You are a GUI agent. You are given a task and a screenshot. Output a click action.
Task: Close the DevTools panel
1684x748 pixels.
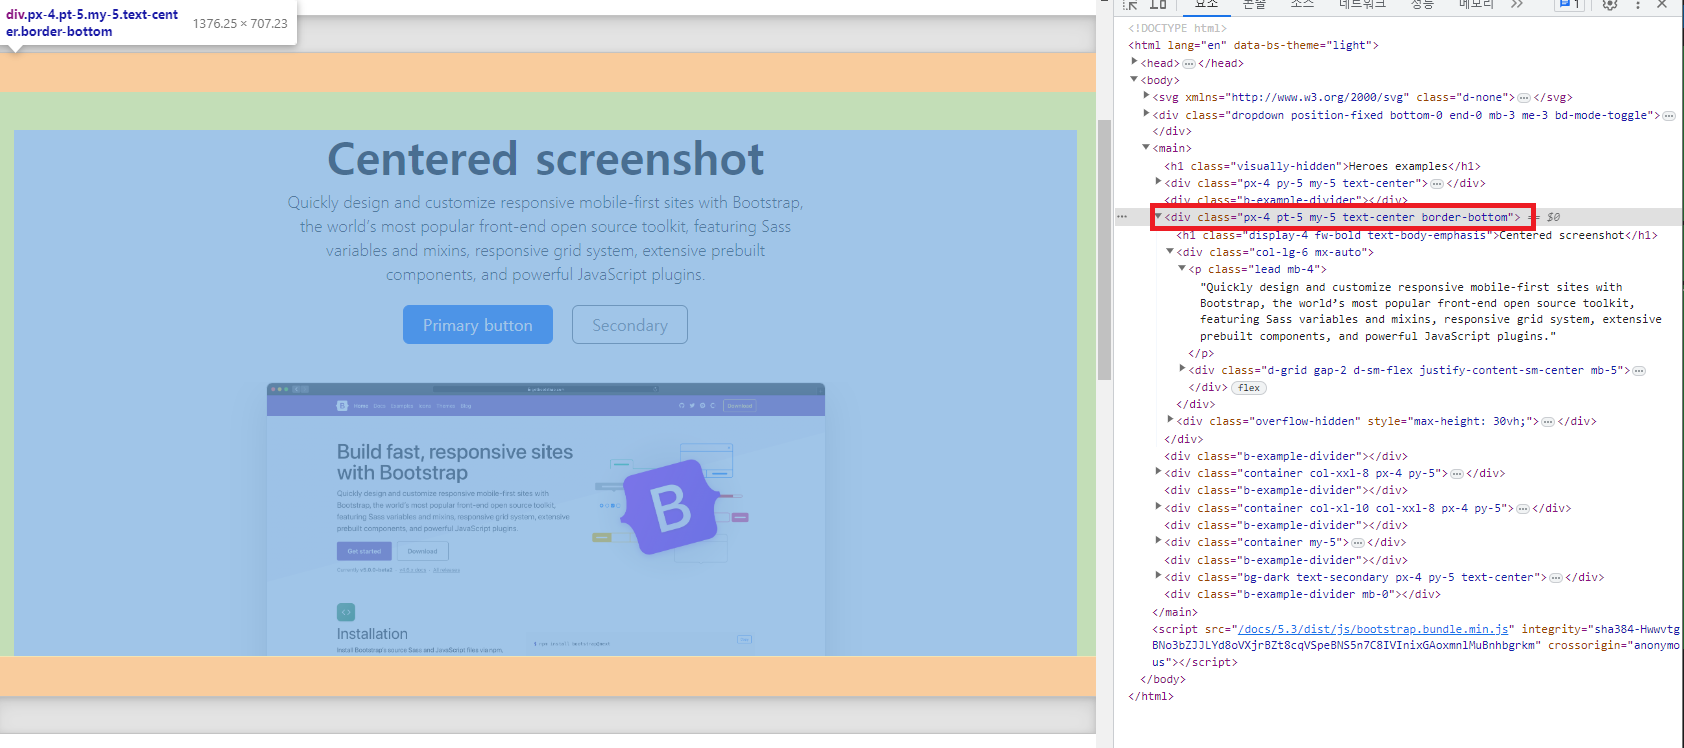pos(1662,4)
